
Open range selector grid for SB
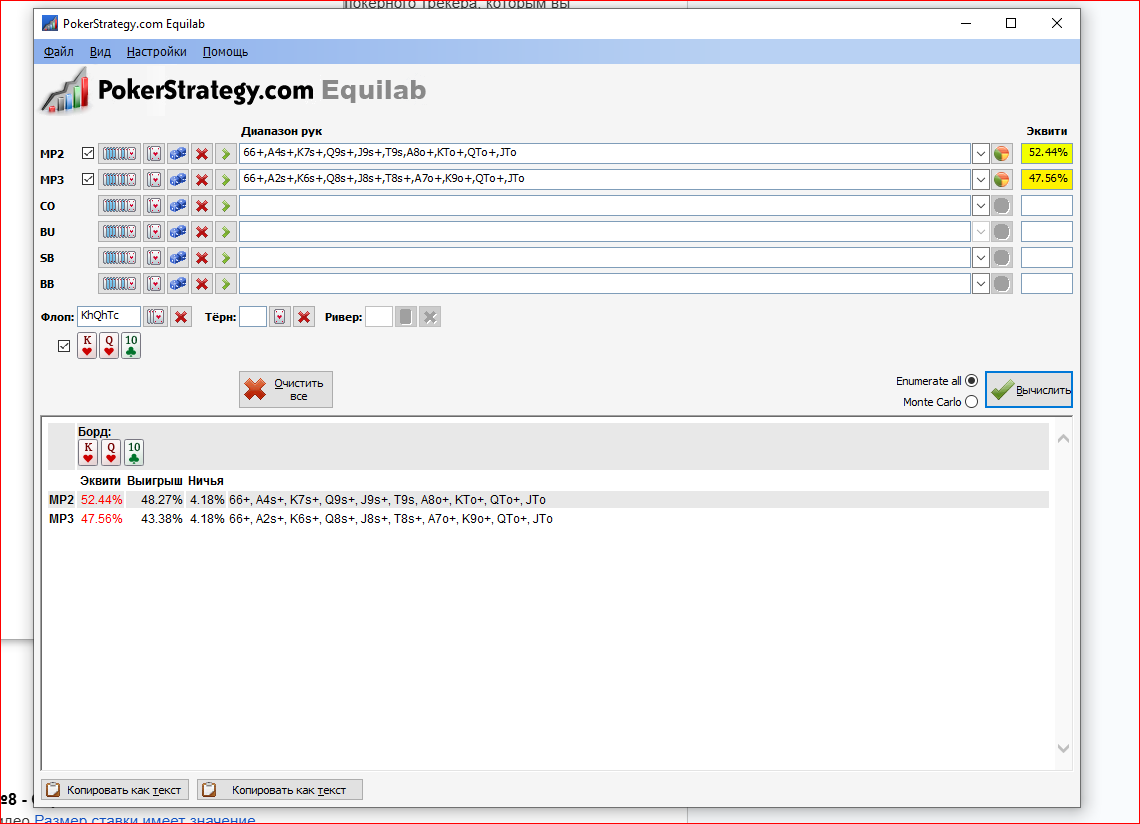[119, 258]
